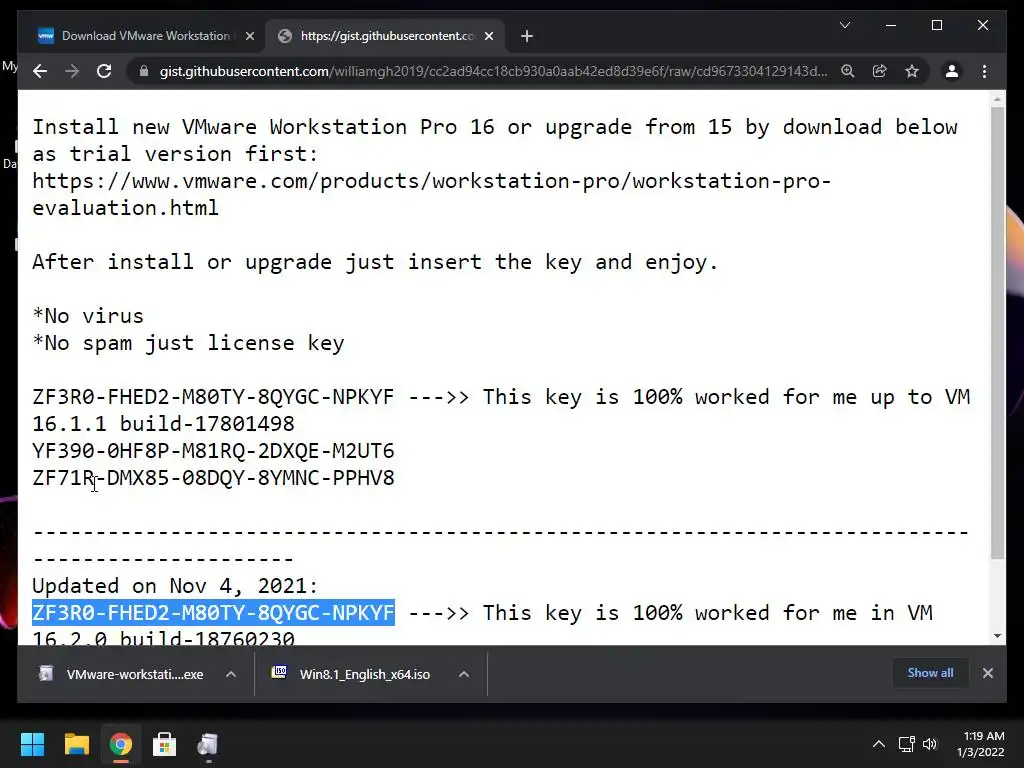Open tab search chevron
This screenshot has width=1024, height=768.
tap(844, 25)
